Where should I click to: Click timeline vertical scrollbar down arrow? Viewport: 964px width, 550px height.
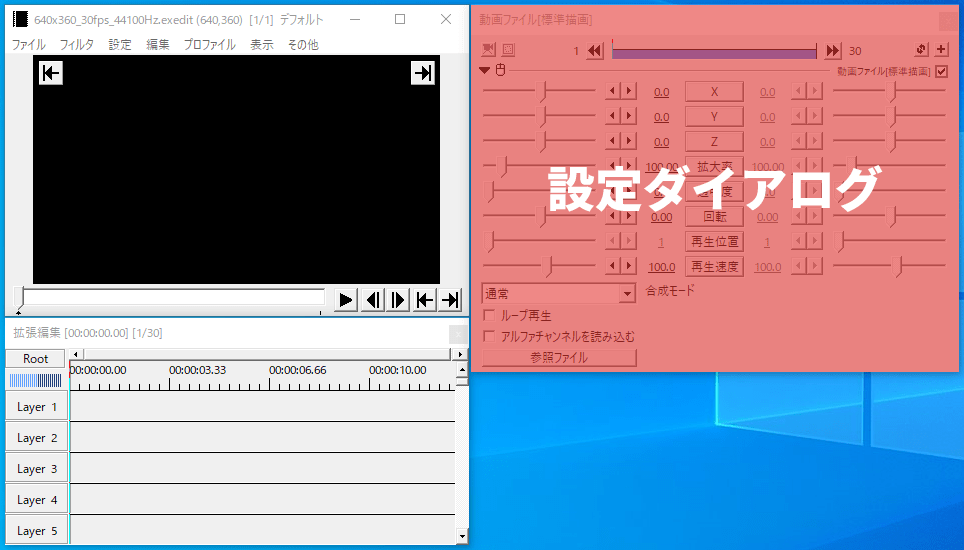462,536
